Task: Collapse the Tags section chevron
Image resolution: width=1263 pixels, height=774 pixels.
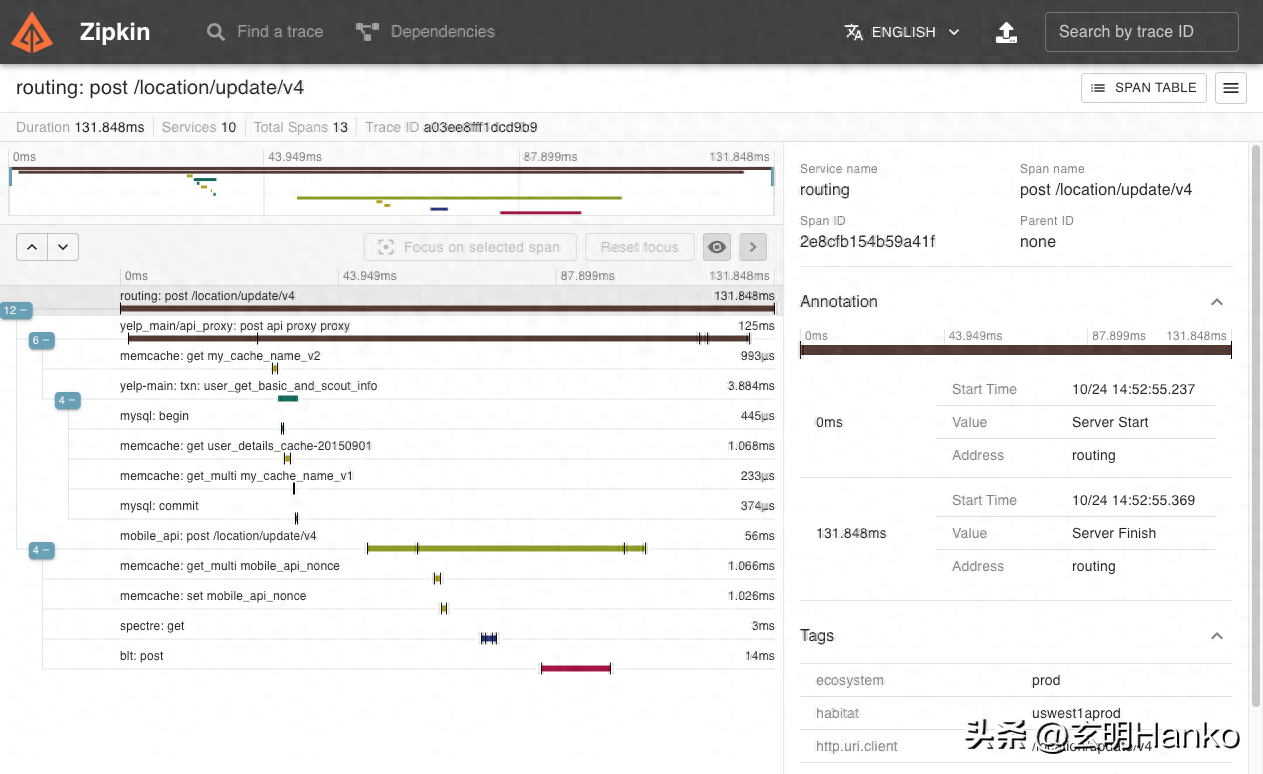Action: tap(1217, 636)
